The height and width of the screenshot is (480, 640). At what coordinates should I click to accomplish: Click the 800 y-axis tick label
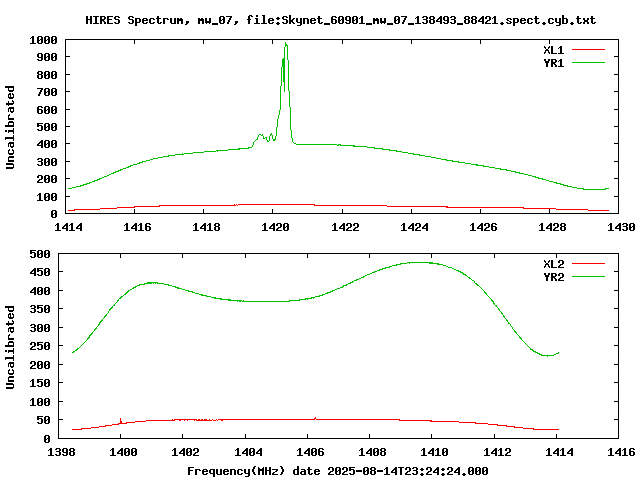47,75
